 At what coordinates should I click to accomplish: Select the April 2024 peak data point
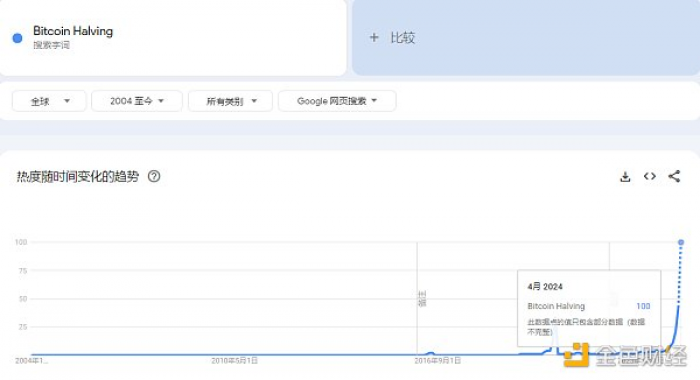click(681, 242)
